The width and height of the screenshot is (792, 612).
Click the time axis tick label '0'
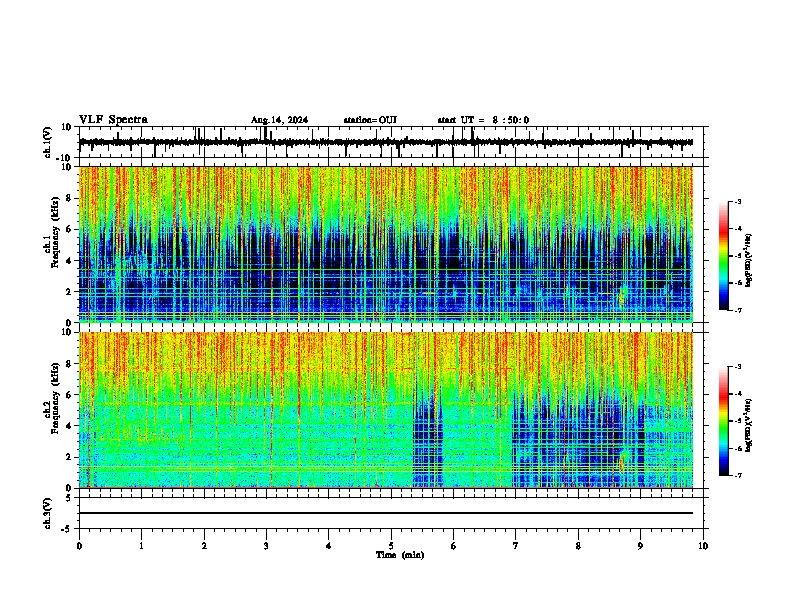point(79,546)
